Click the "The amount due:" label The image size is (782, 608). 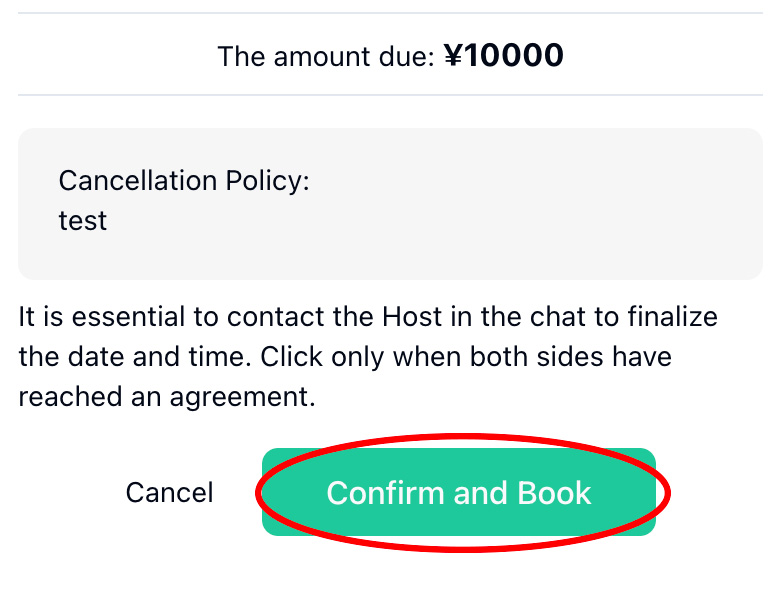point(326,56)
